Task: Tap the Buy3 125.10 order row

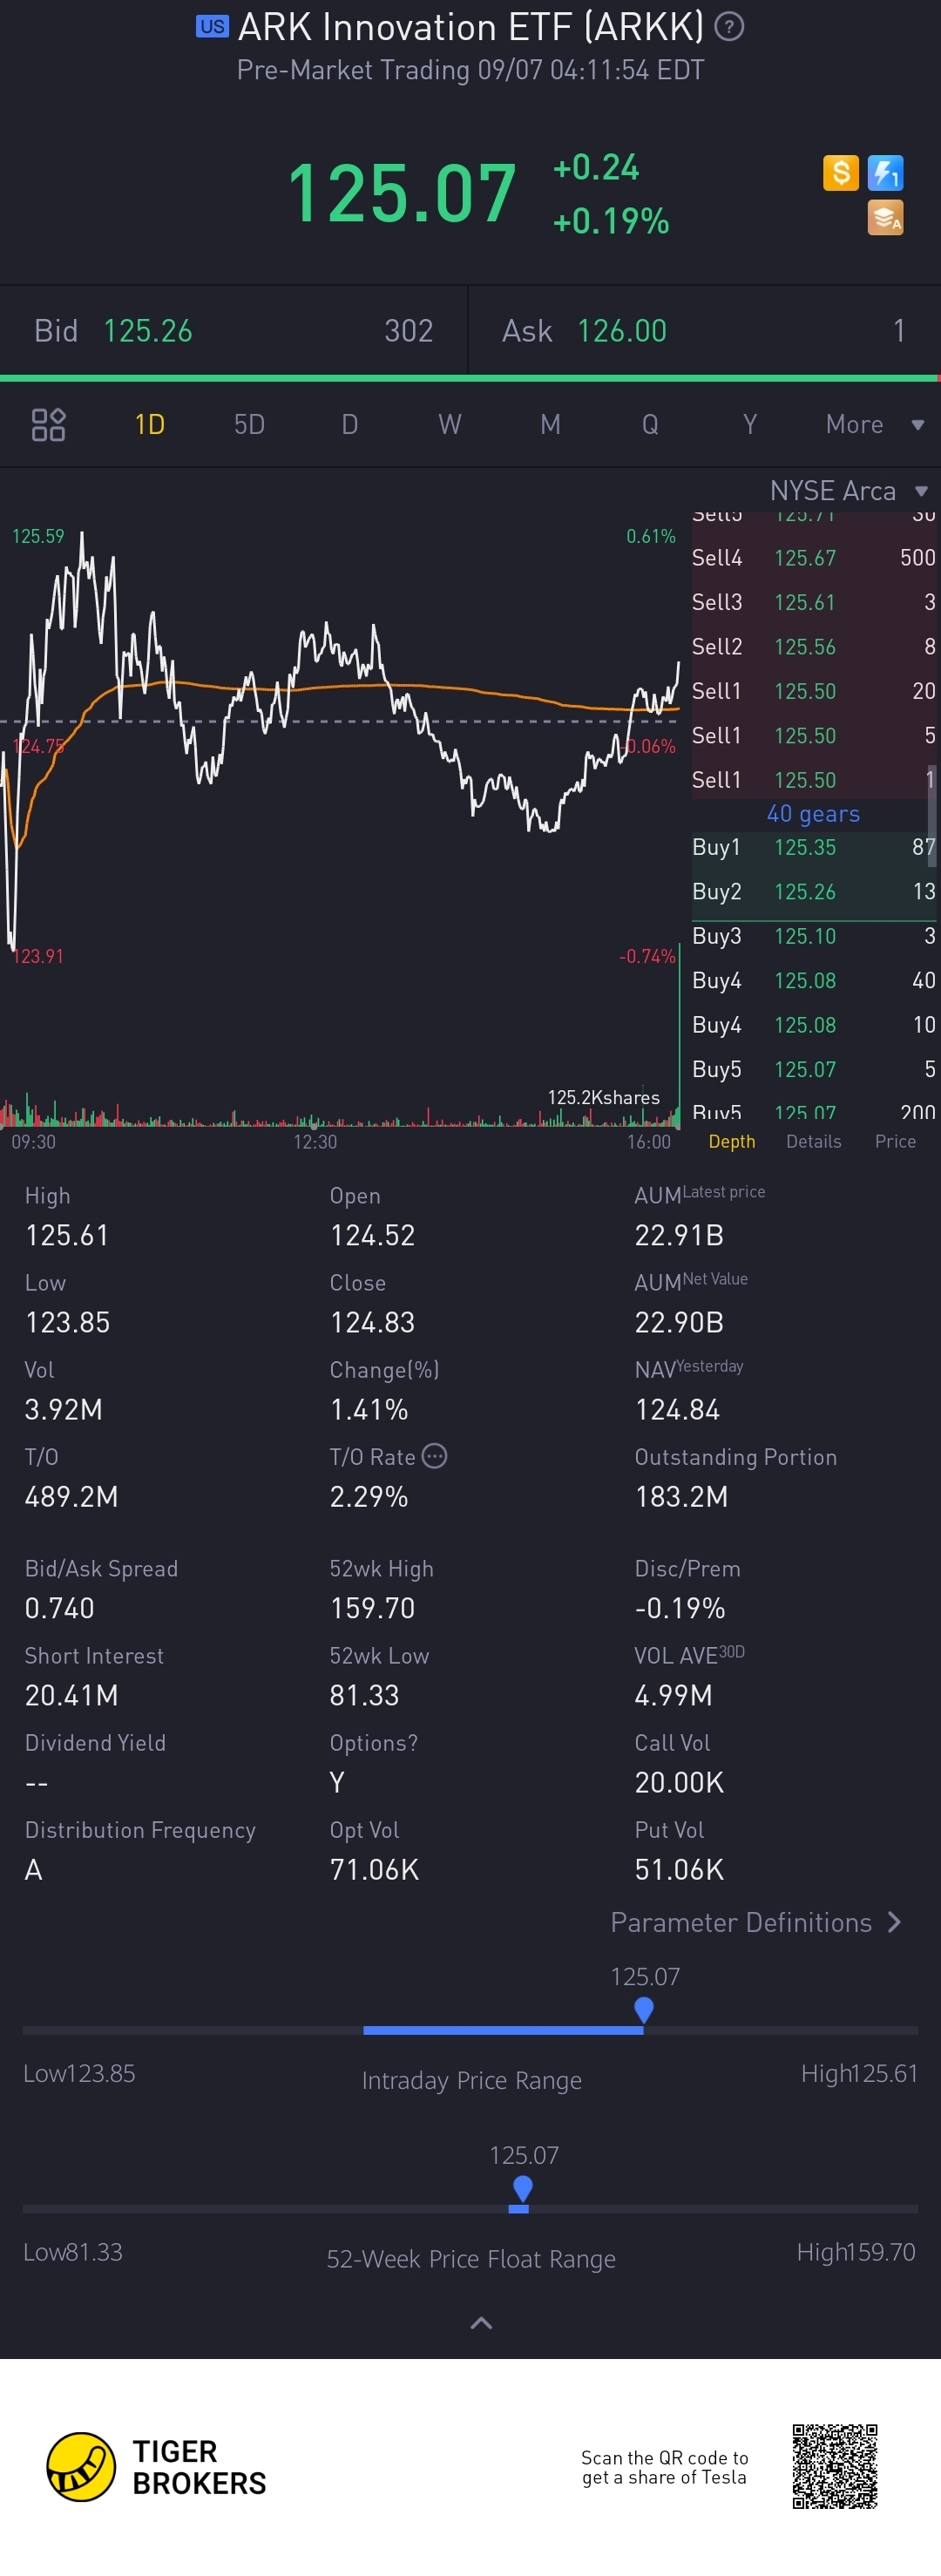Action: (814, 936)
